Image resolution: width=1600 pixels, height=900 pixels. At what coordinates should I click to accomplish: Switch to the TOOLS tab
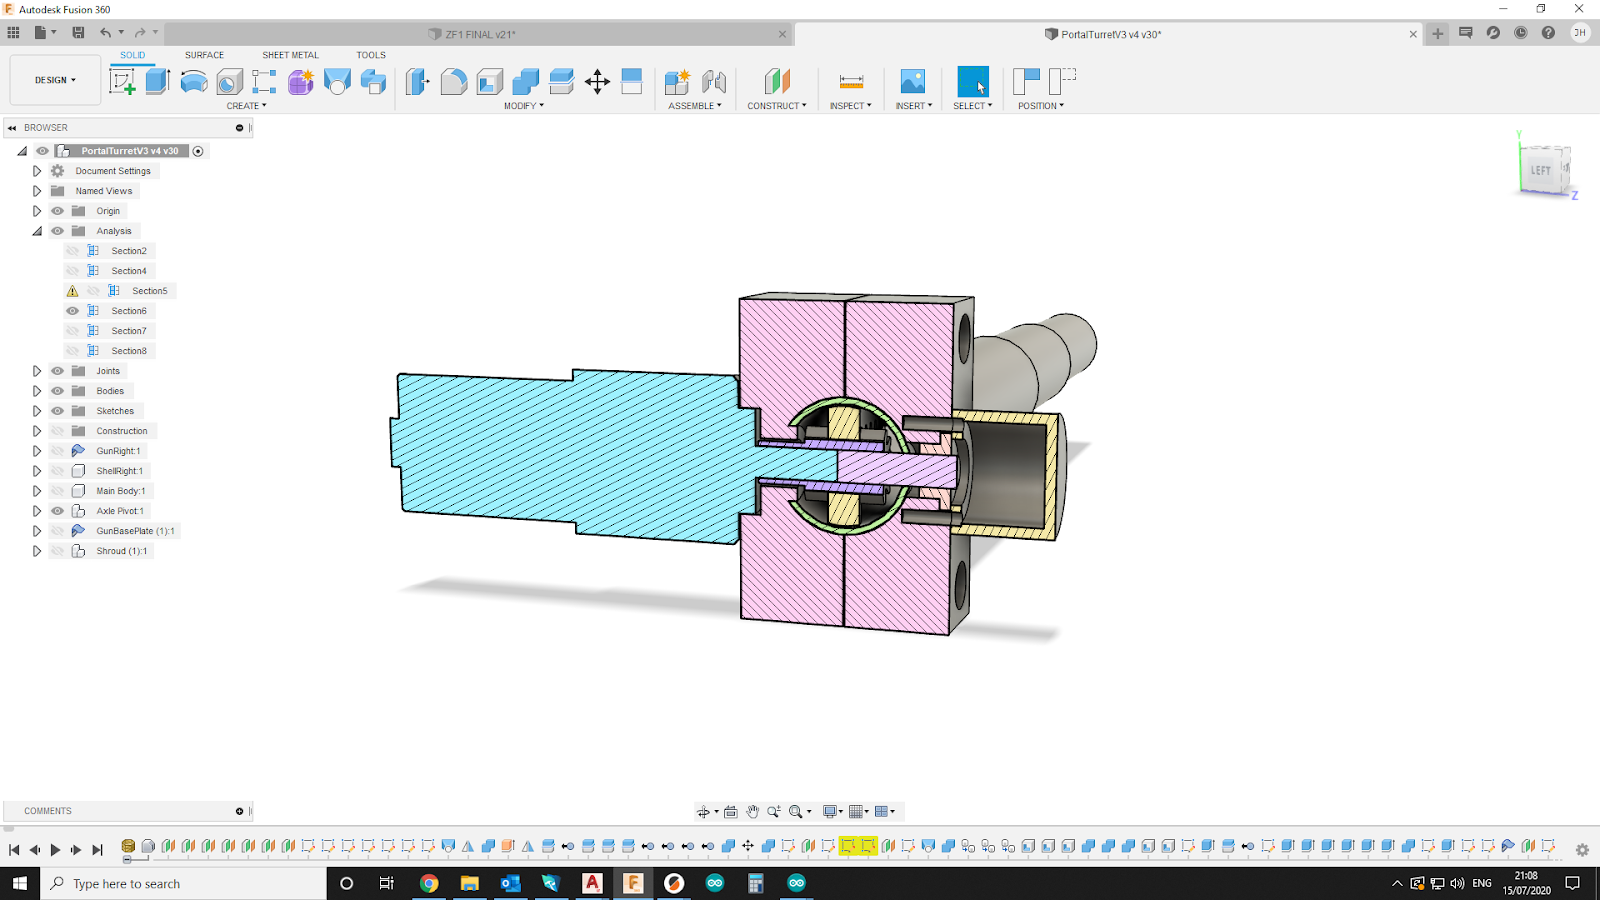[371, 55]
